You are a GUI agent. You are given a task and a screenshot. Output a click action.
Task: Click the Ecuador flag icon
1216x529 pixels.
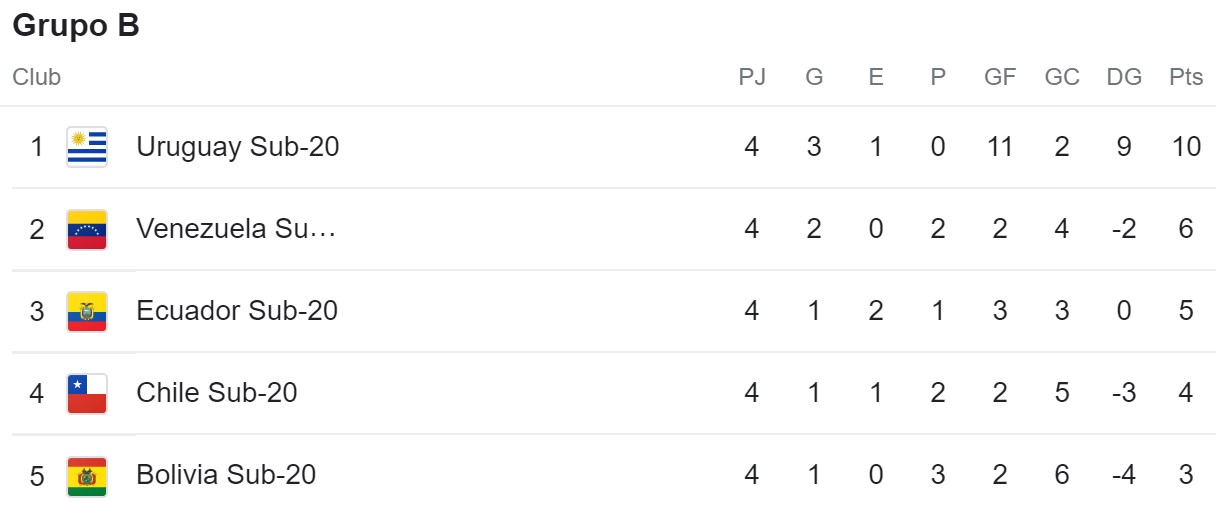point(87,311)
